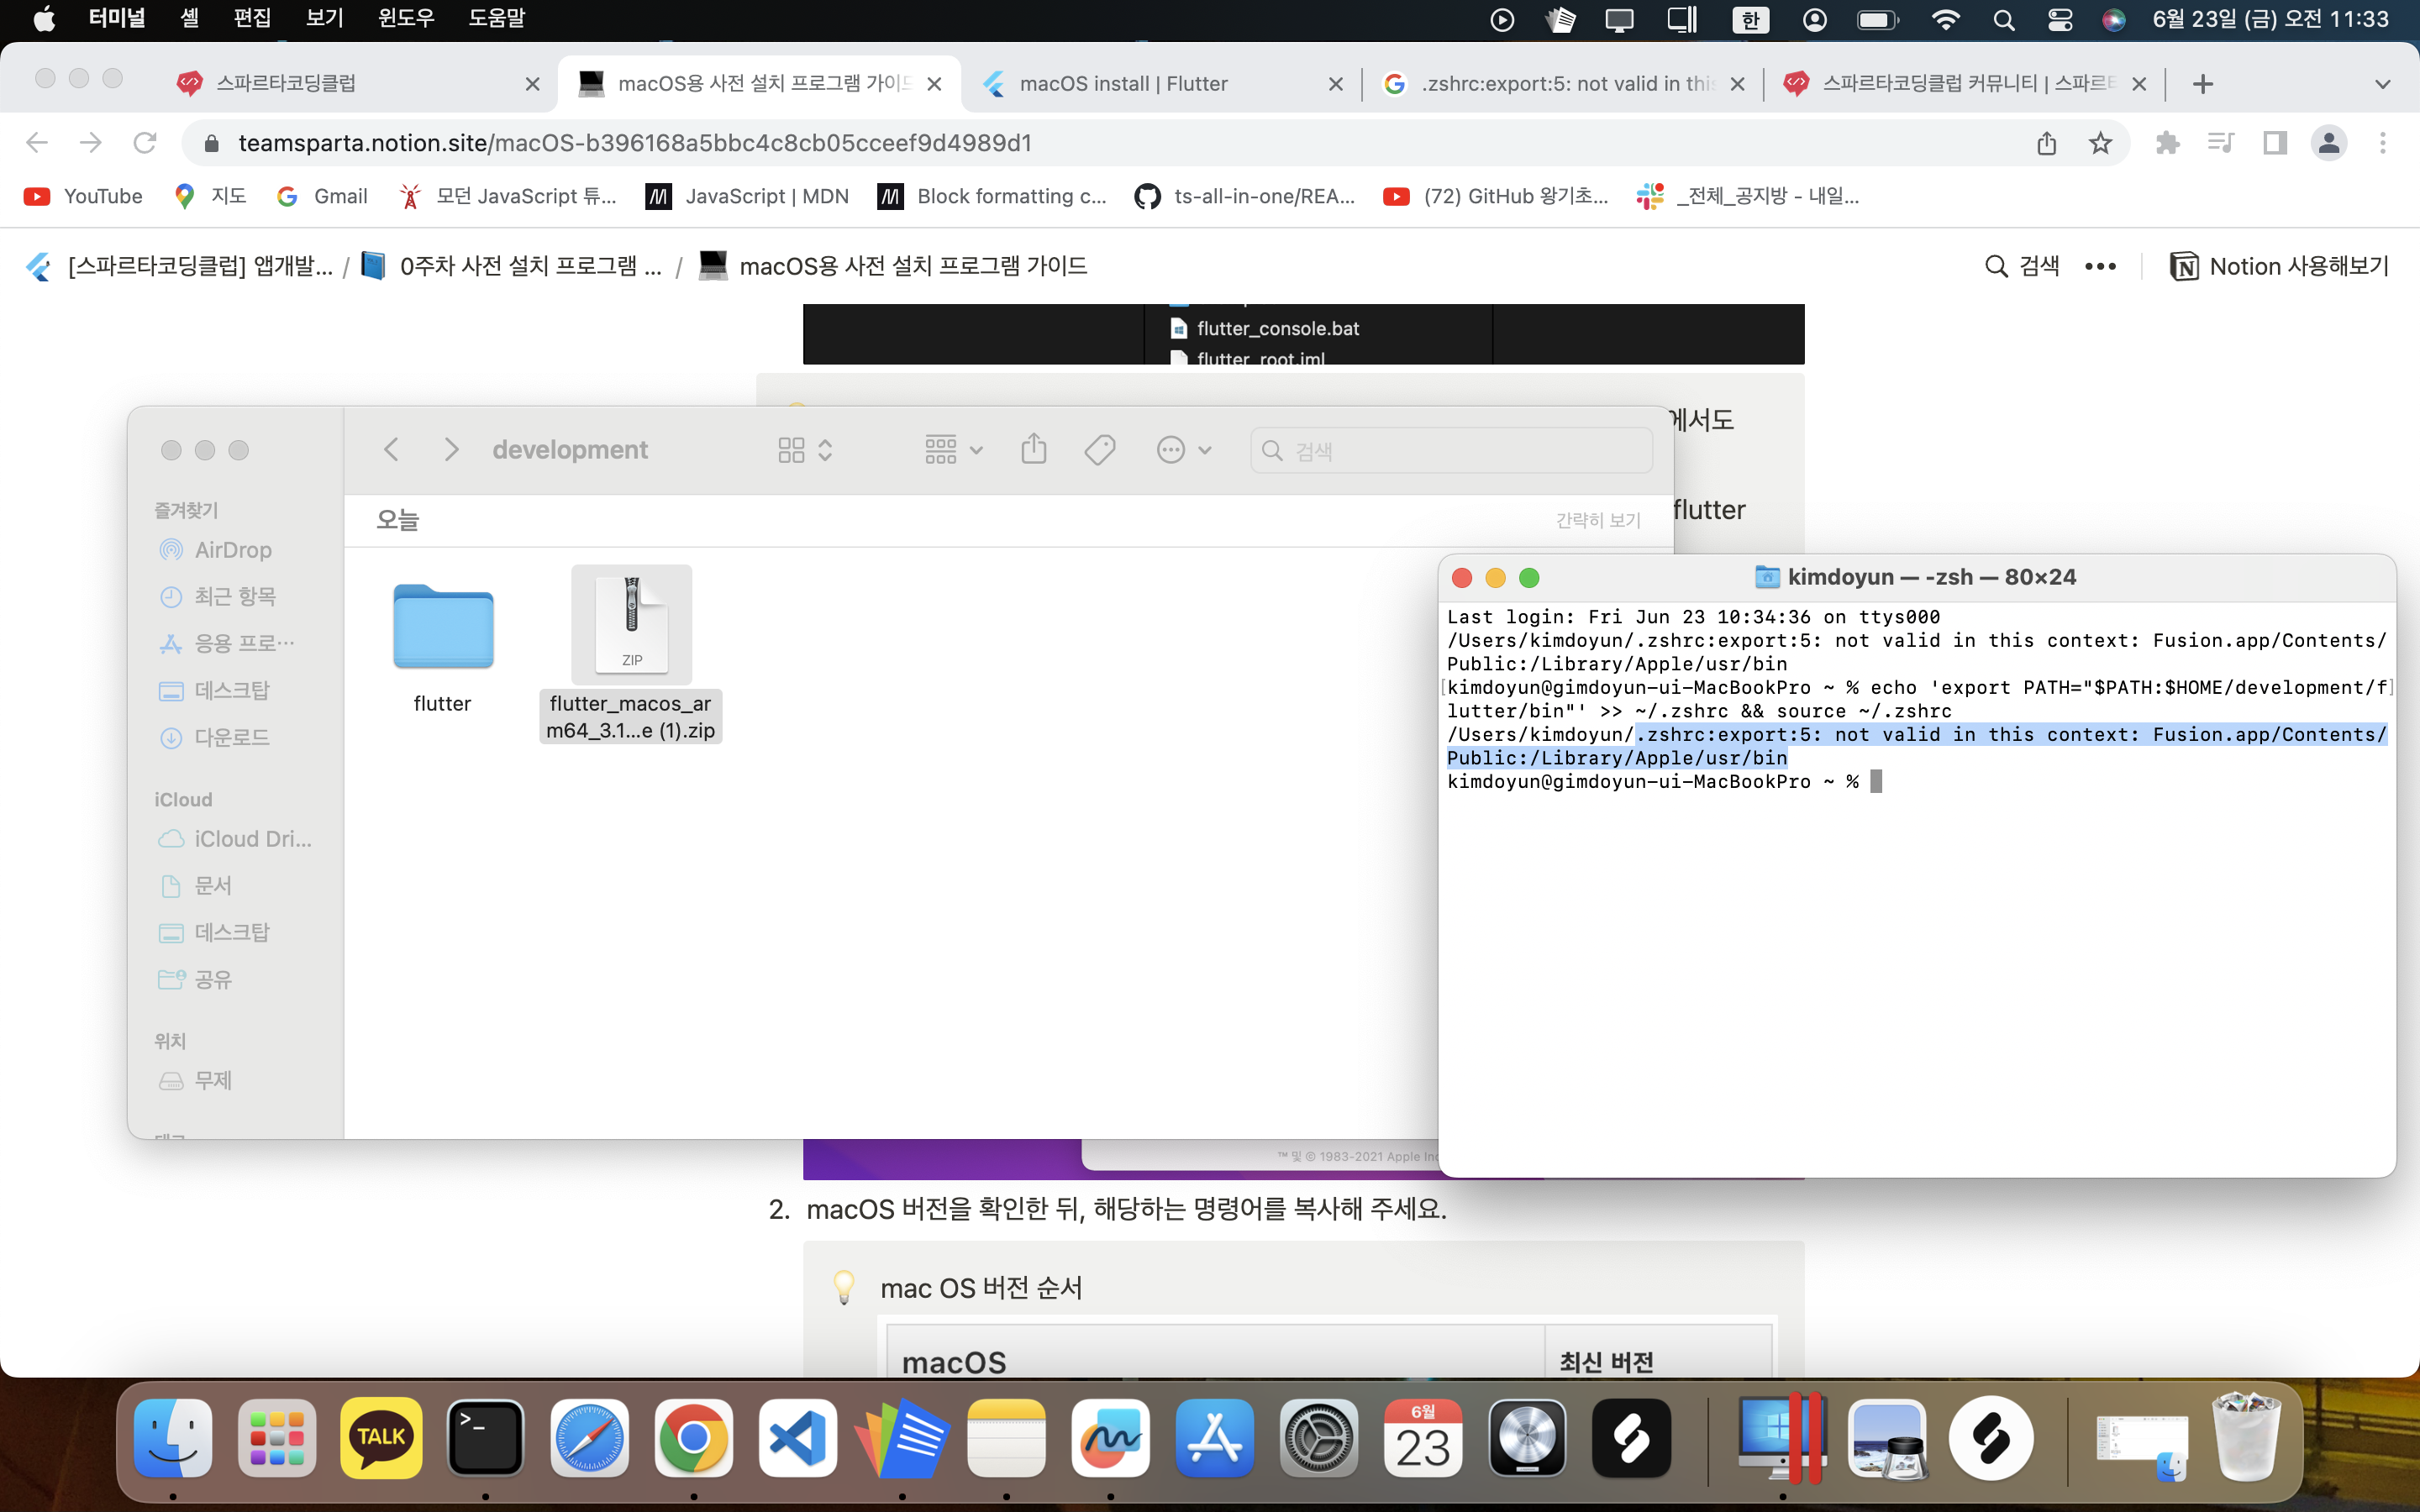Click 간략히 보기 in Finder

coord(1597,520)
